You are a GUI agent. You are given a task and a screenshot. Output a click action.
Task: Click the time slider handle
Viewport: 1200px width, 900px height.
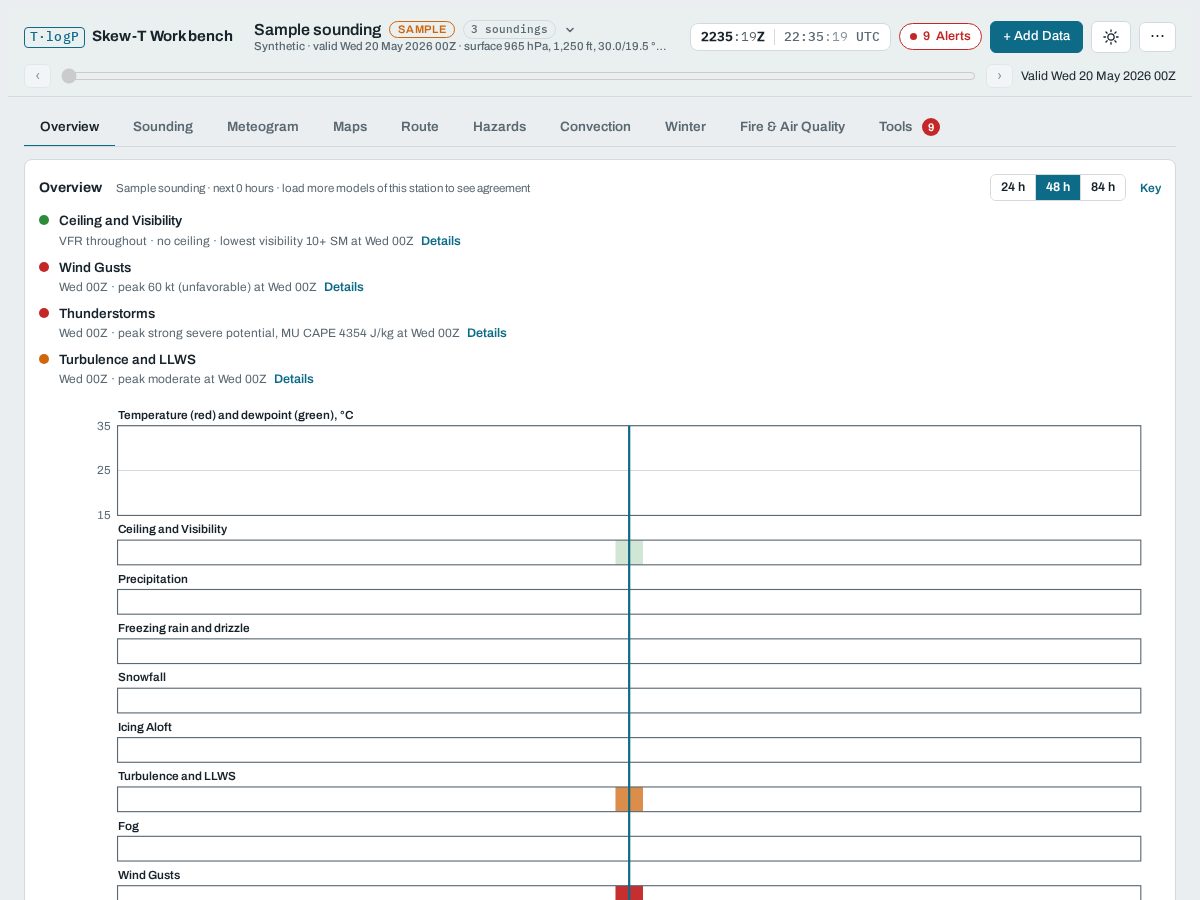[x=68, y=76]
